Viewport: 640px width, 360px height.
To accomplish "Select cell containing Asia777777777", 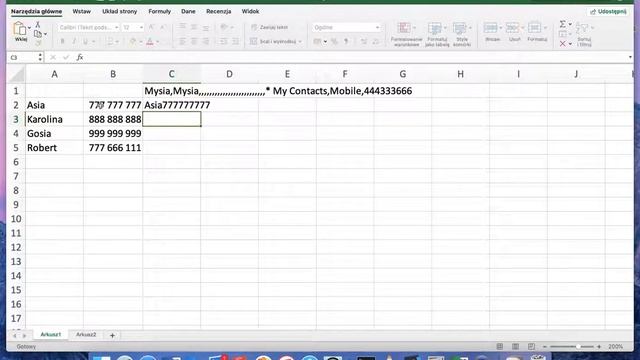I will tap(171, 105).
